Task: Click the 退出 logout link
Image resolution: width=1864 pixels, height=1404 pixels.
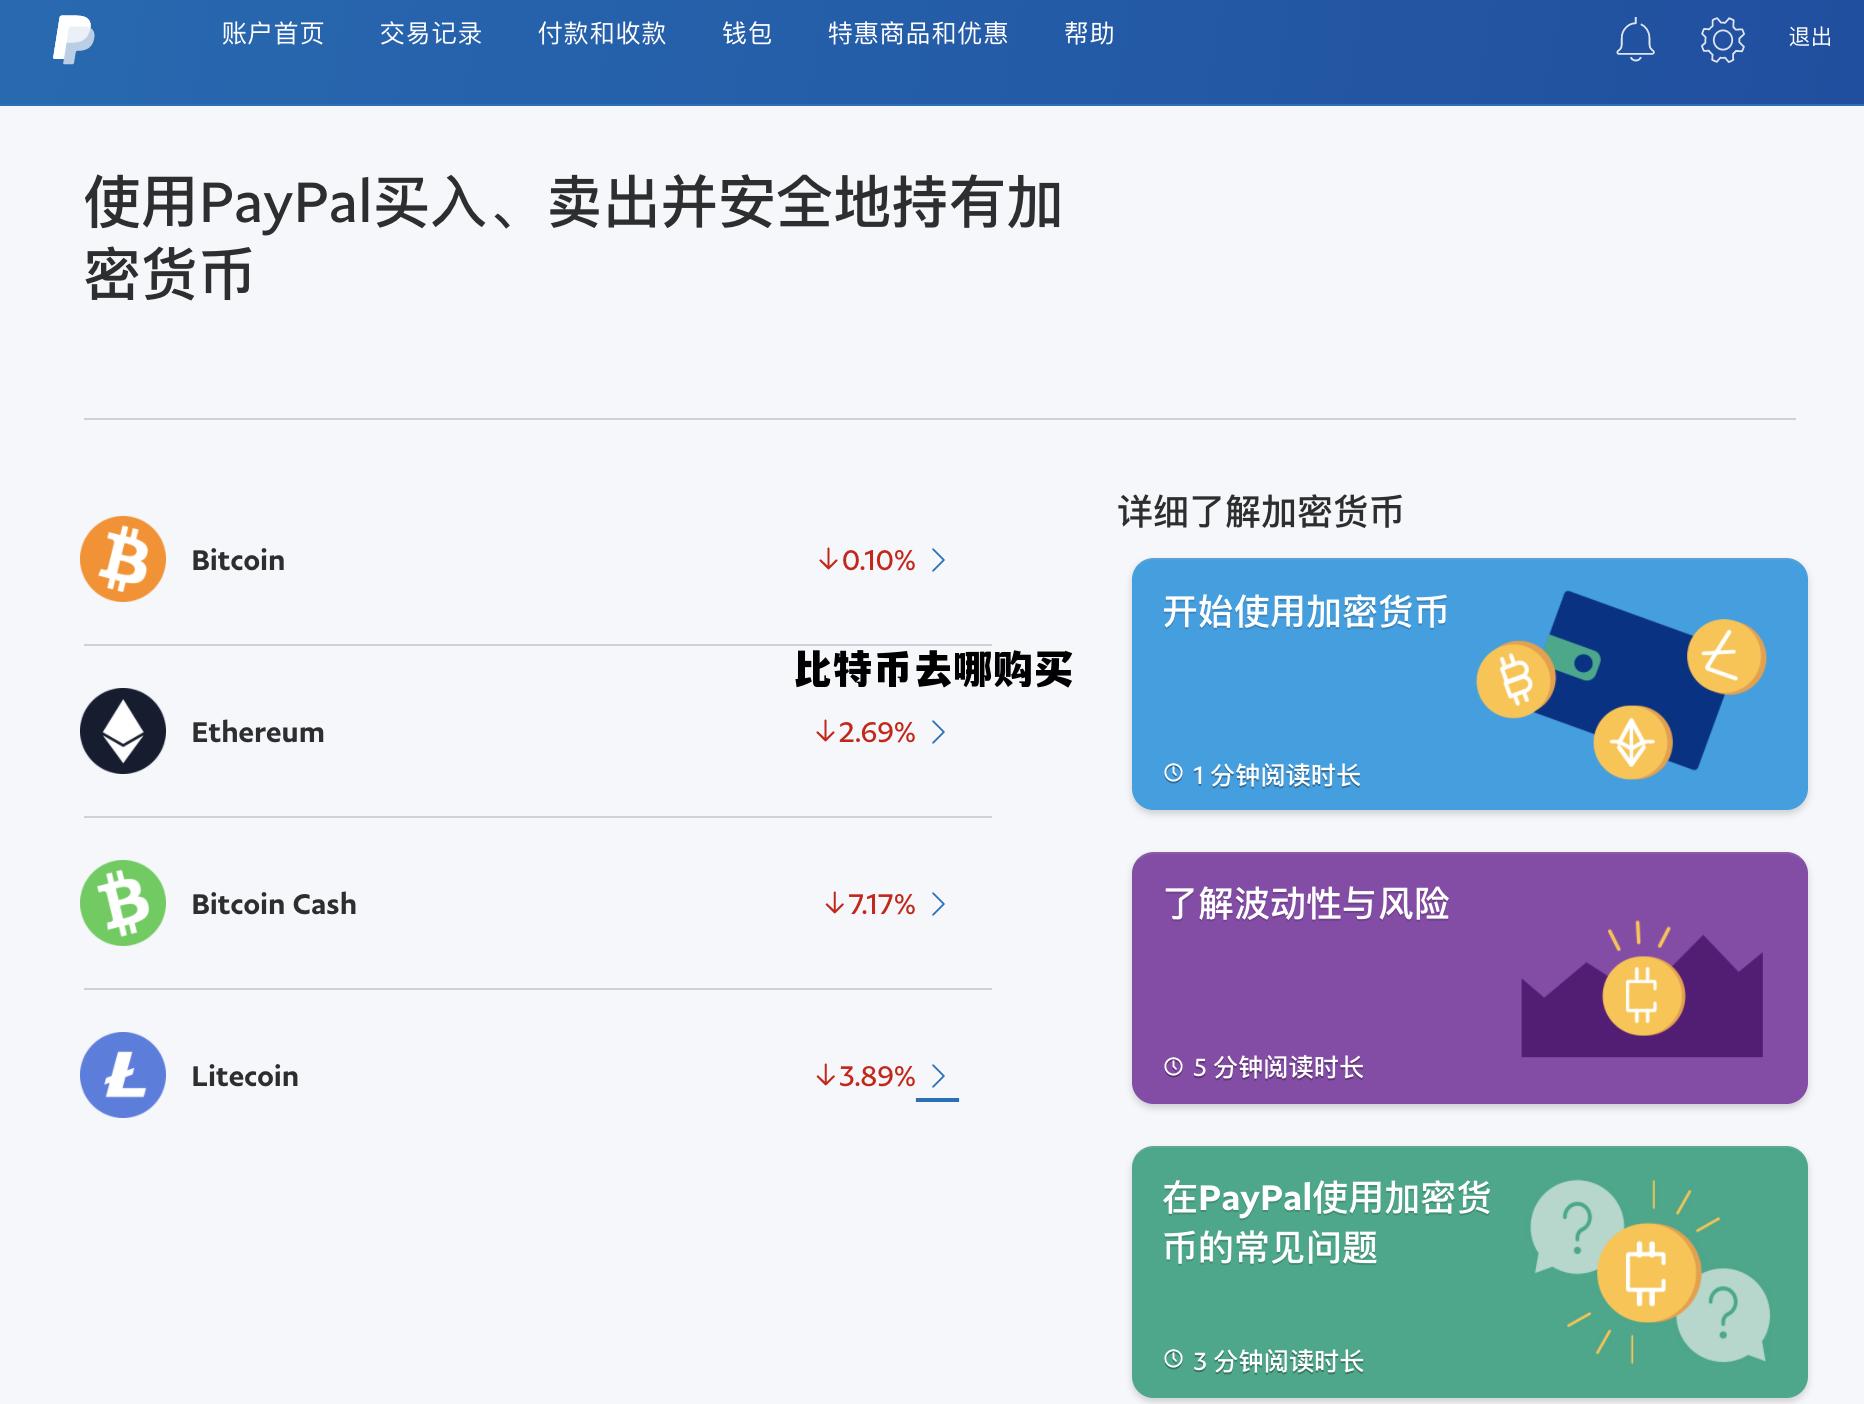Action: 1810,37
